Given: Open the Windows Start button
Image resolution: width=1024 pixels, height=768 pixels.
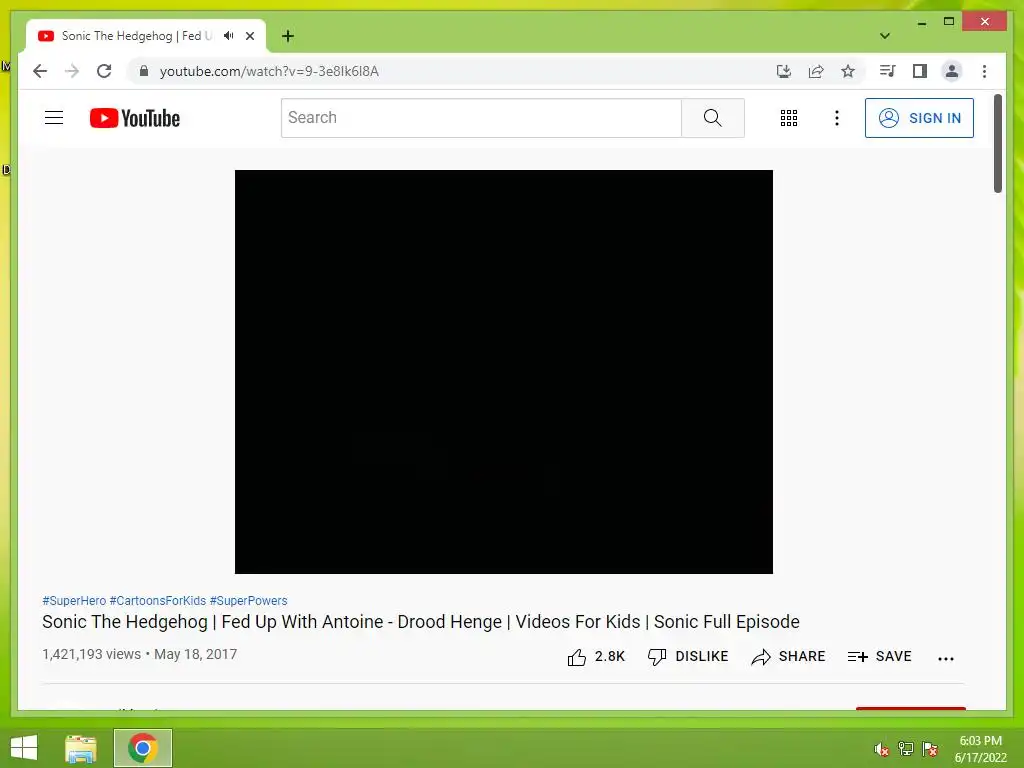Looking at the screenshot, I should (24, 748).
